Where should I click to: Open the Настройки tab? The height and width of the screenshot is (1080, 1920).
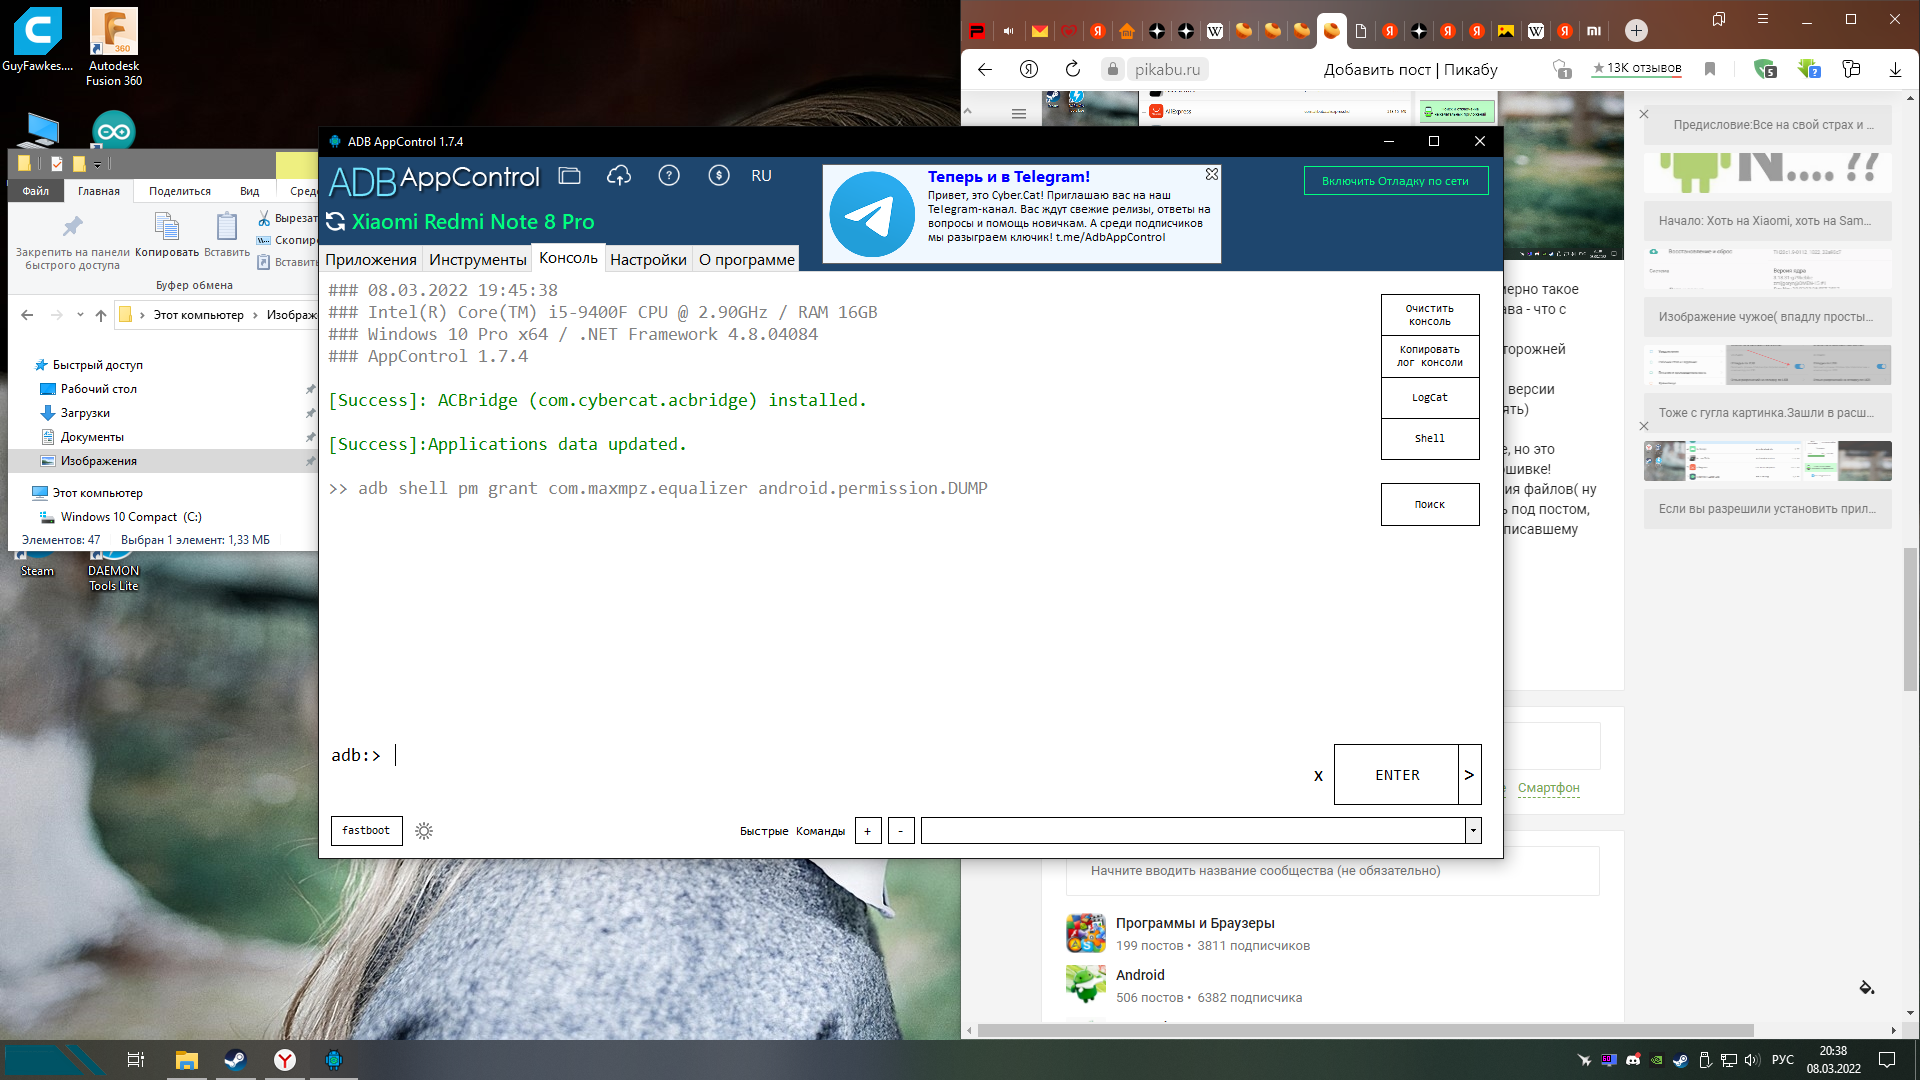point(648,259)
